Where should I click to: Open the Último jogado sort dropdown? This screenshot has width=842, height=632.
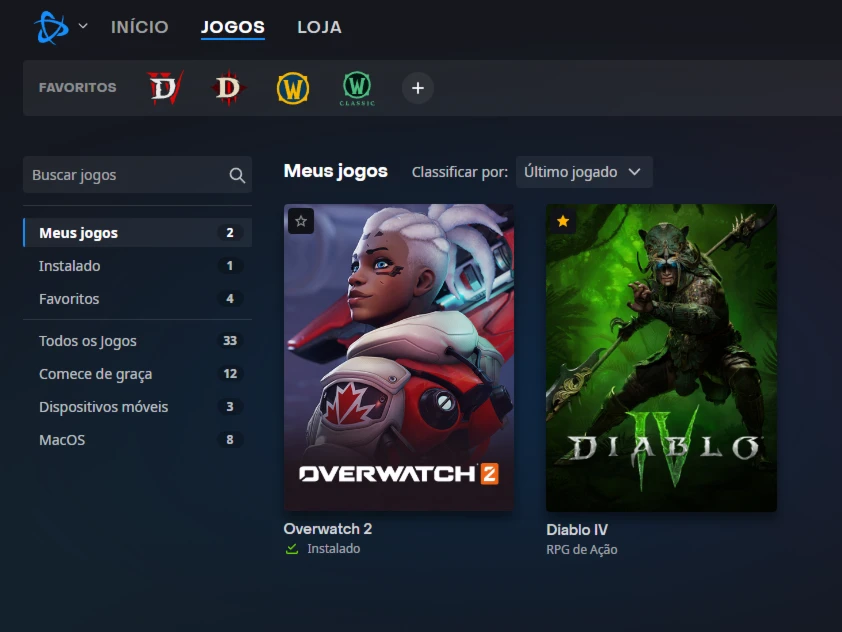[584, 172]
